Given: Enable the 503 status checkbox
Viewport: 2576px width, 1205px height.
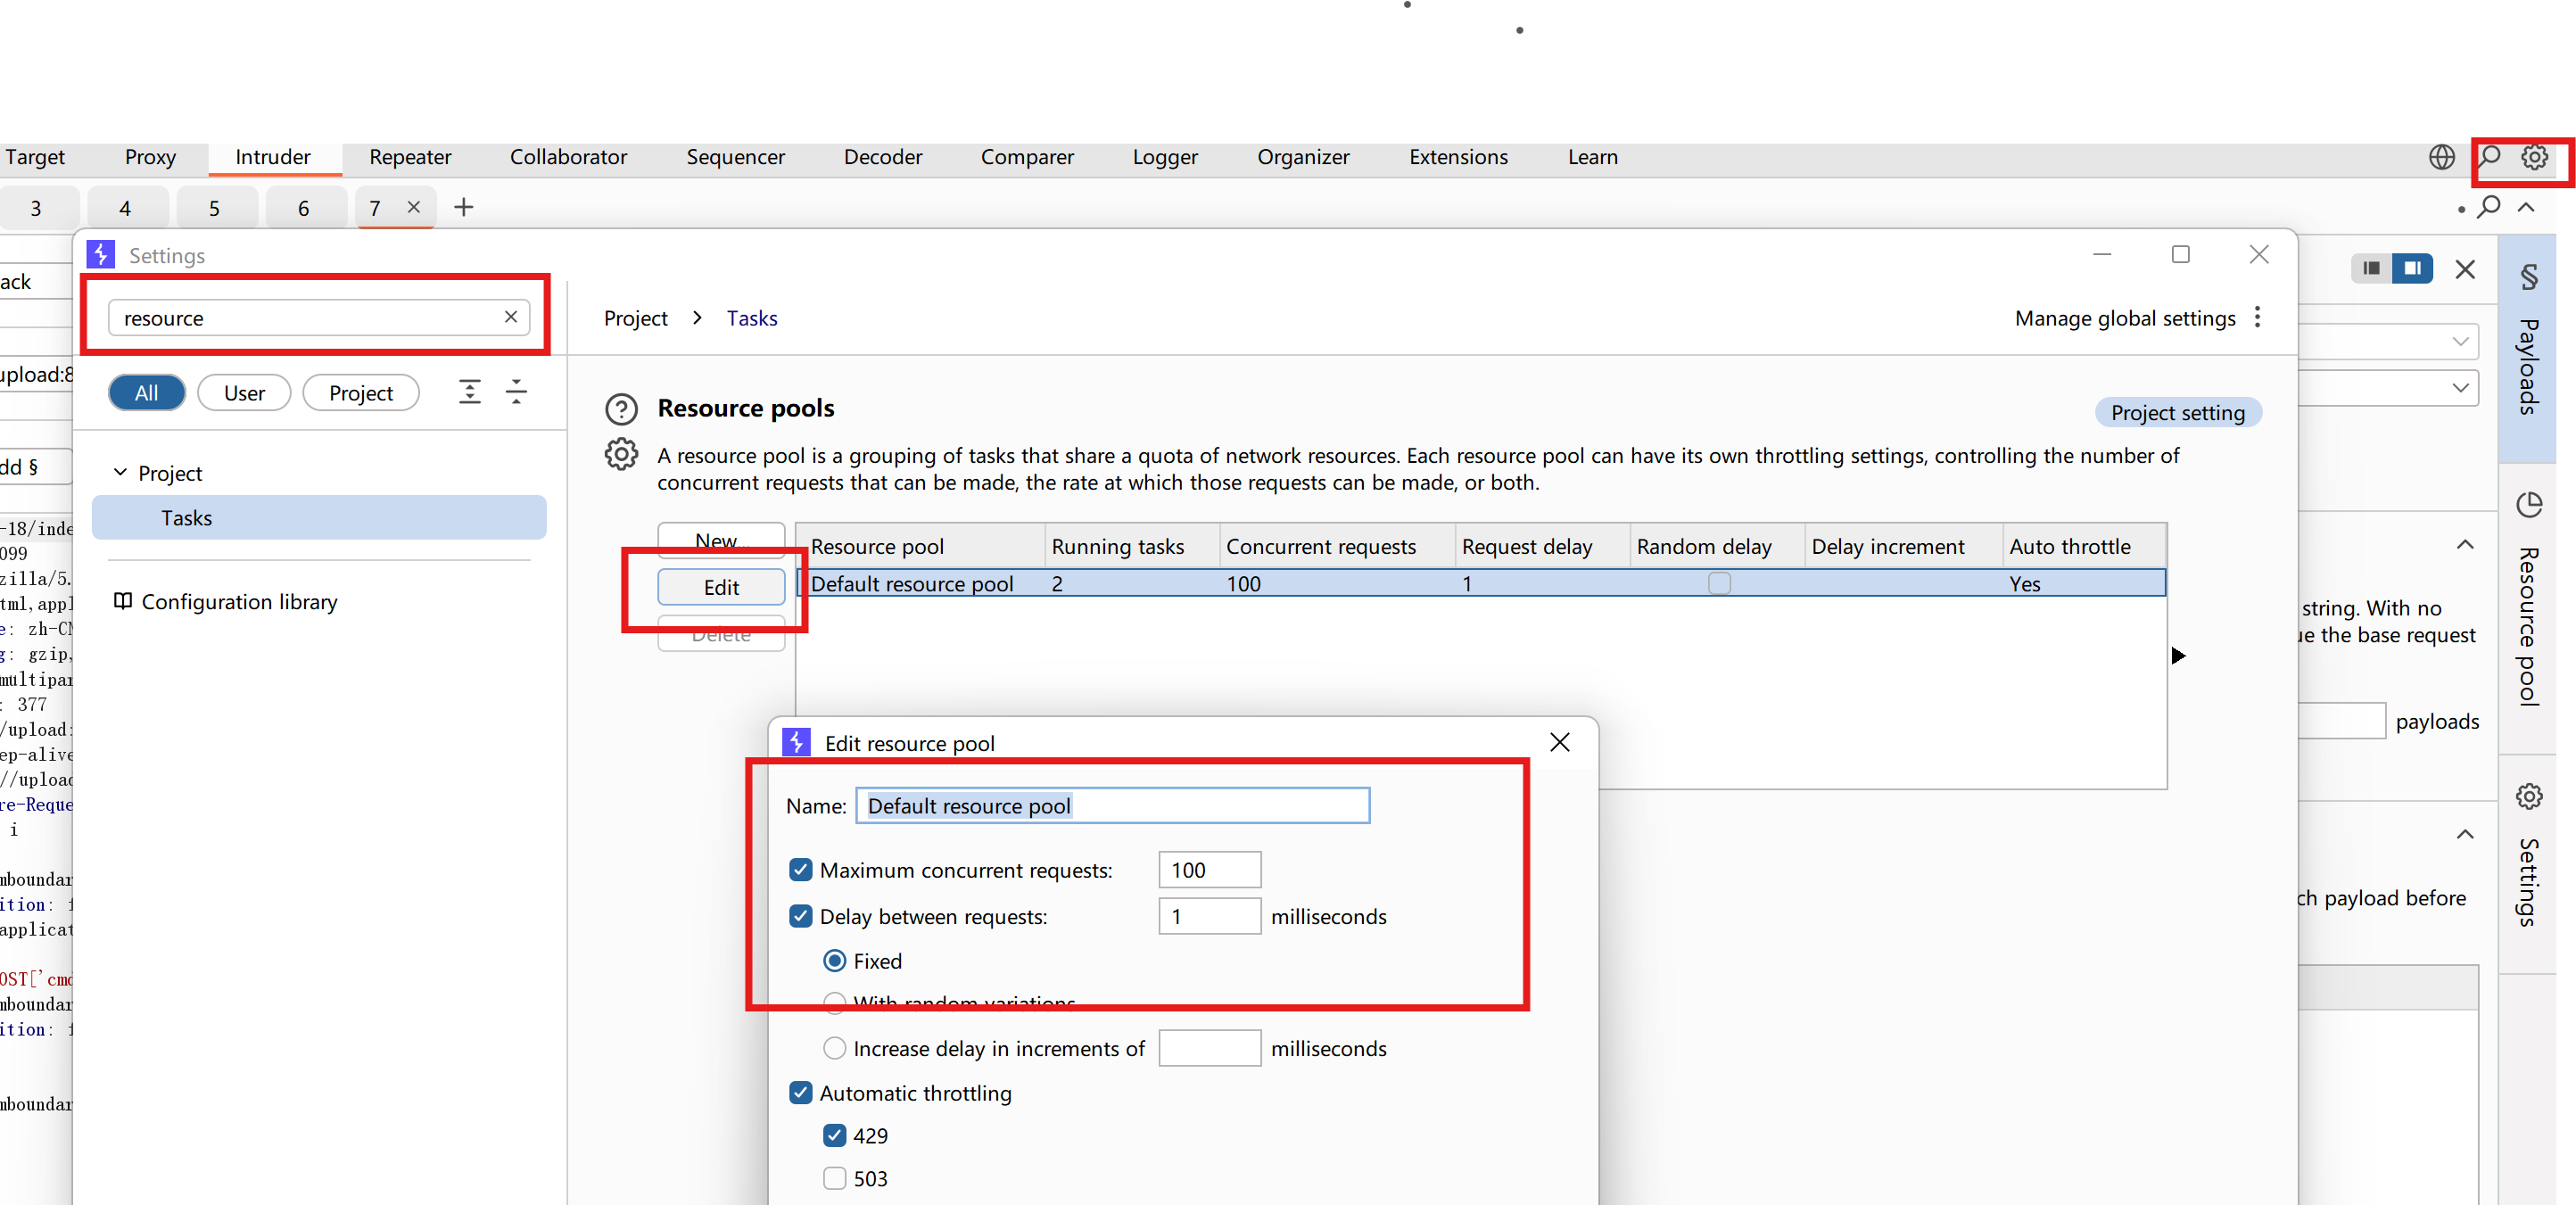Looking at the screenshot, I should point(834,1178).
